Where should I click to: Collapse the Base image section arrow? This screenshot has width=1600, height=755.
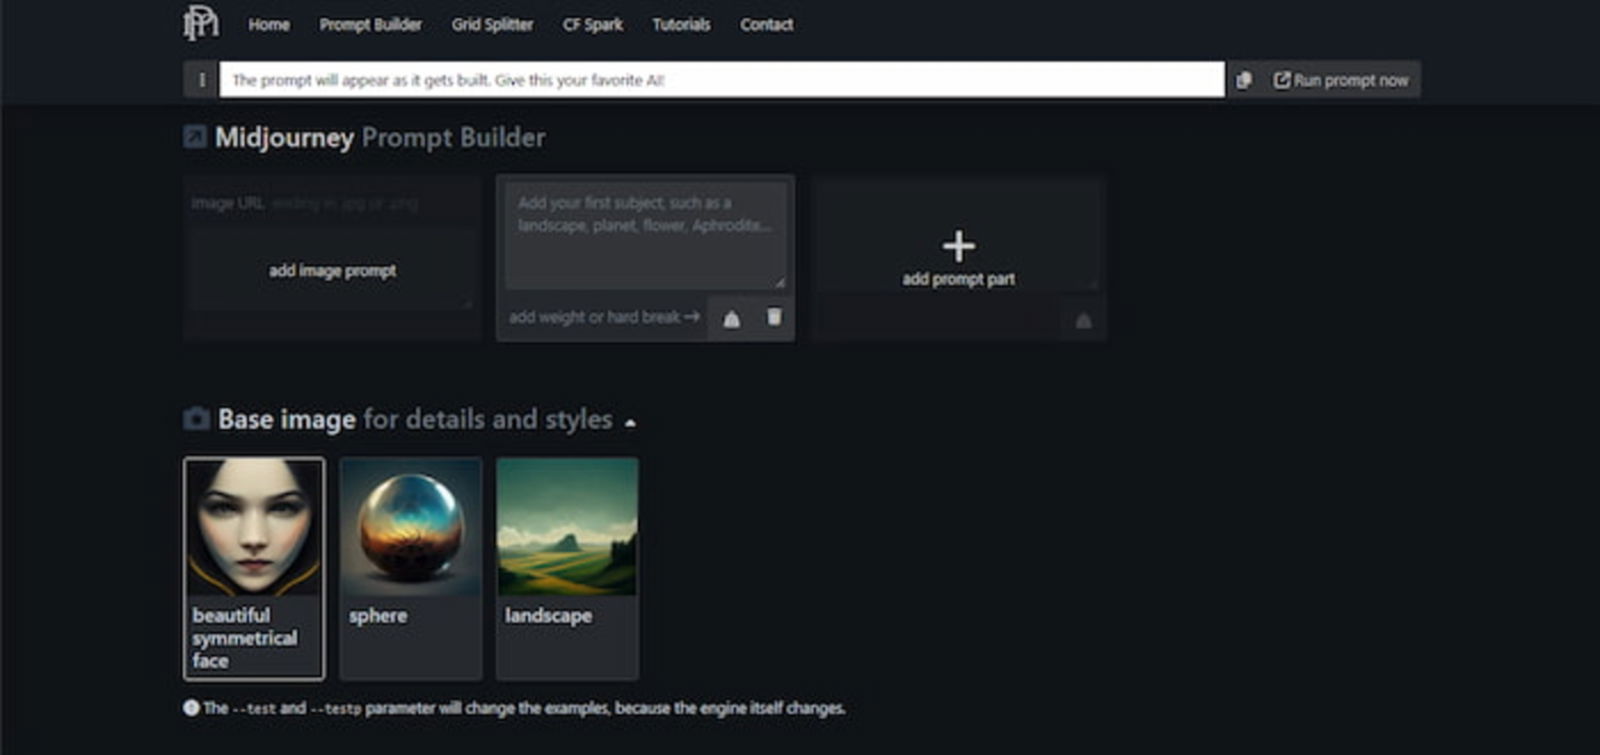click(630, 423)
